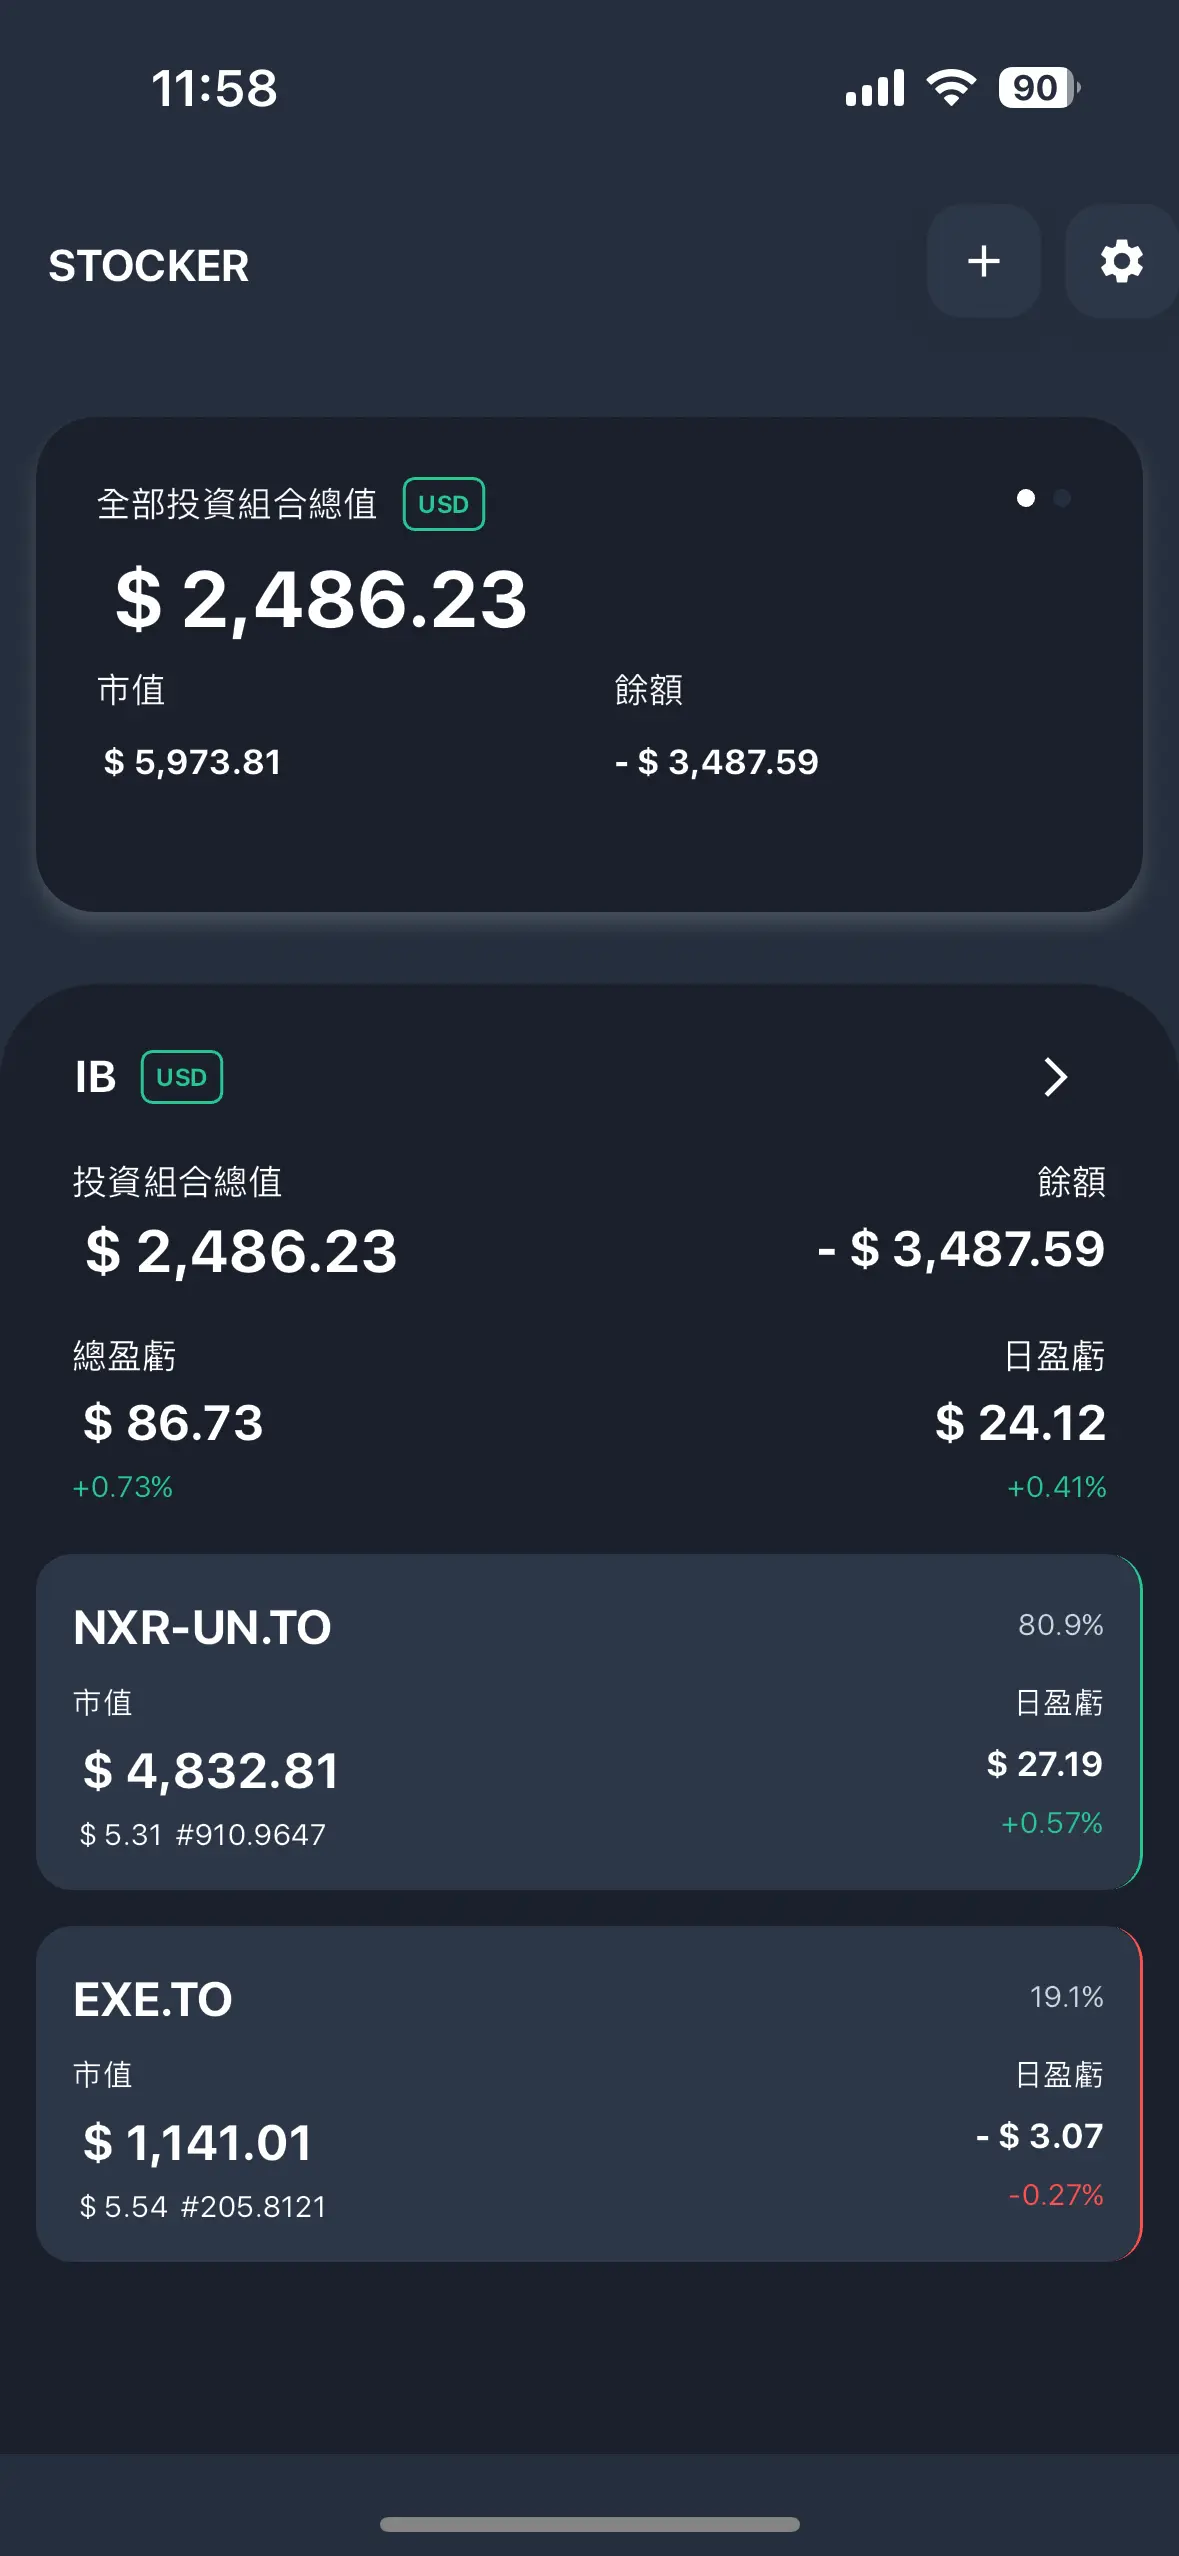Tap the Wi-Fi icon in status bar
1179x2556 pixels.
click(x=951, y=88)
